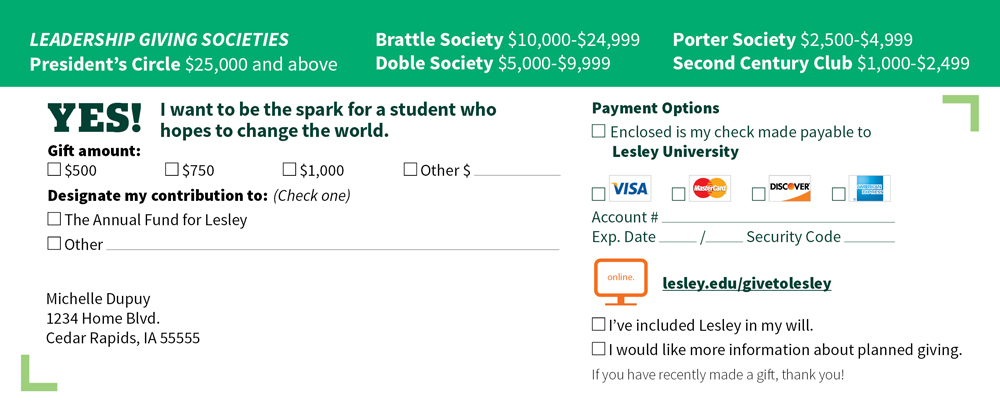Viewport: 1000px width, 412px height.
Task: Check the $1,000 gift amount box
Action: pyautogui.click(x=290, y=170)
